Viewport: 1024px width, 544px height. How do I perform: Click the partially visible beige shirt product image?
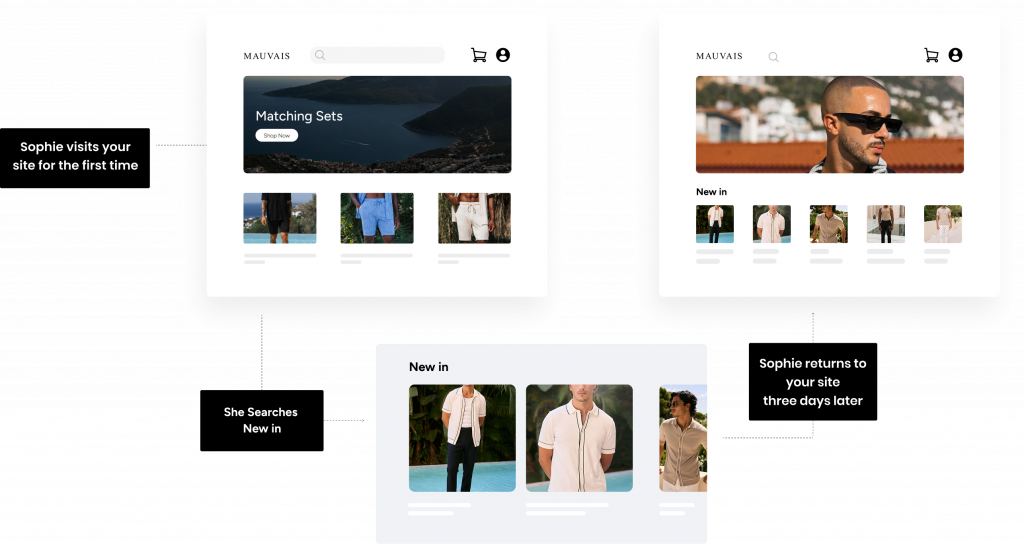pyautogui.click(x=683, y=438)
